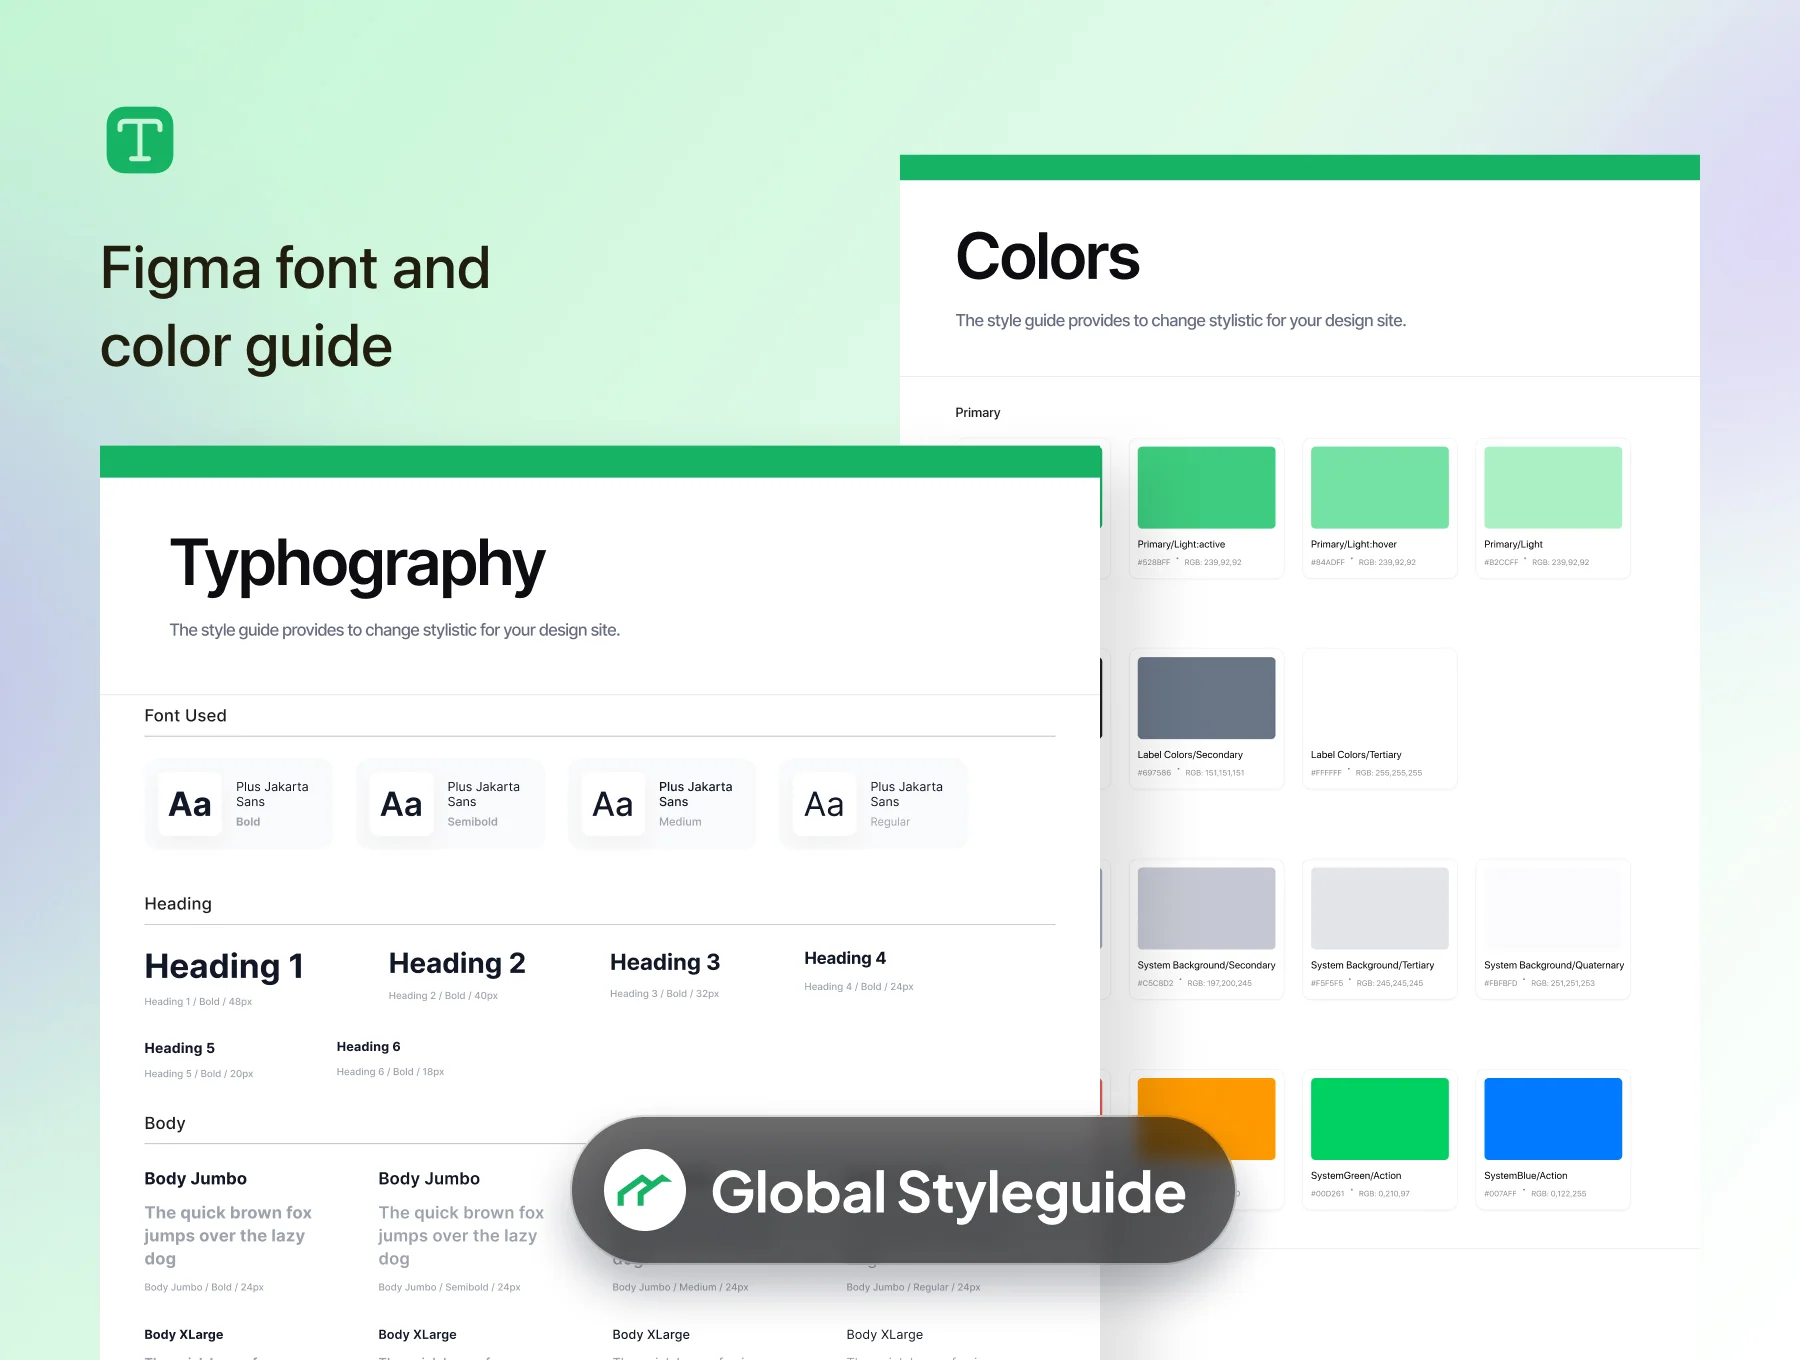Click the "RGB: 0,122,255" value
The image size is (1800, 1360).
1559,1194
